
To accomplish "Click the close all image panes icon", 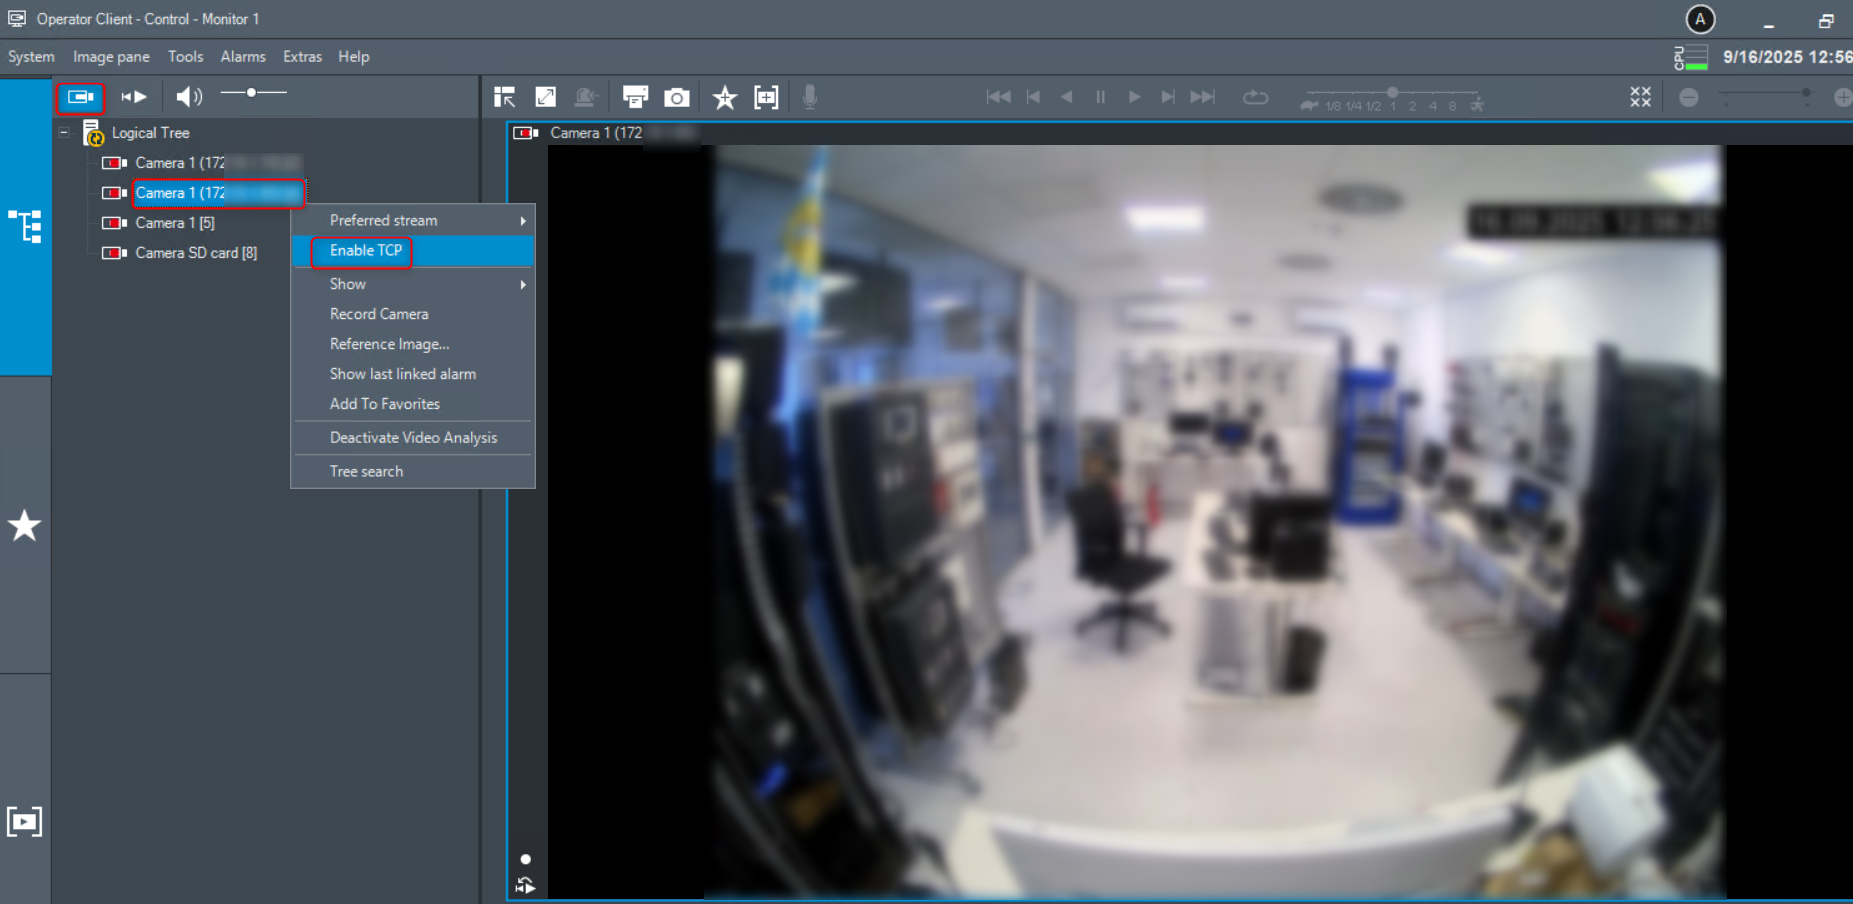I will tap(1640, 97).
